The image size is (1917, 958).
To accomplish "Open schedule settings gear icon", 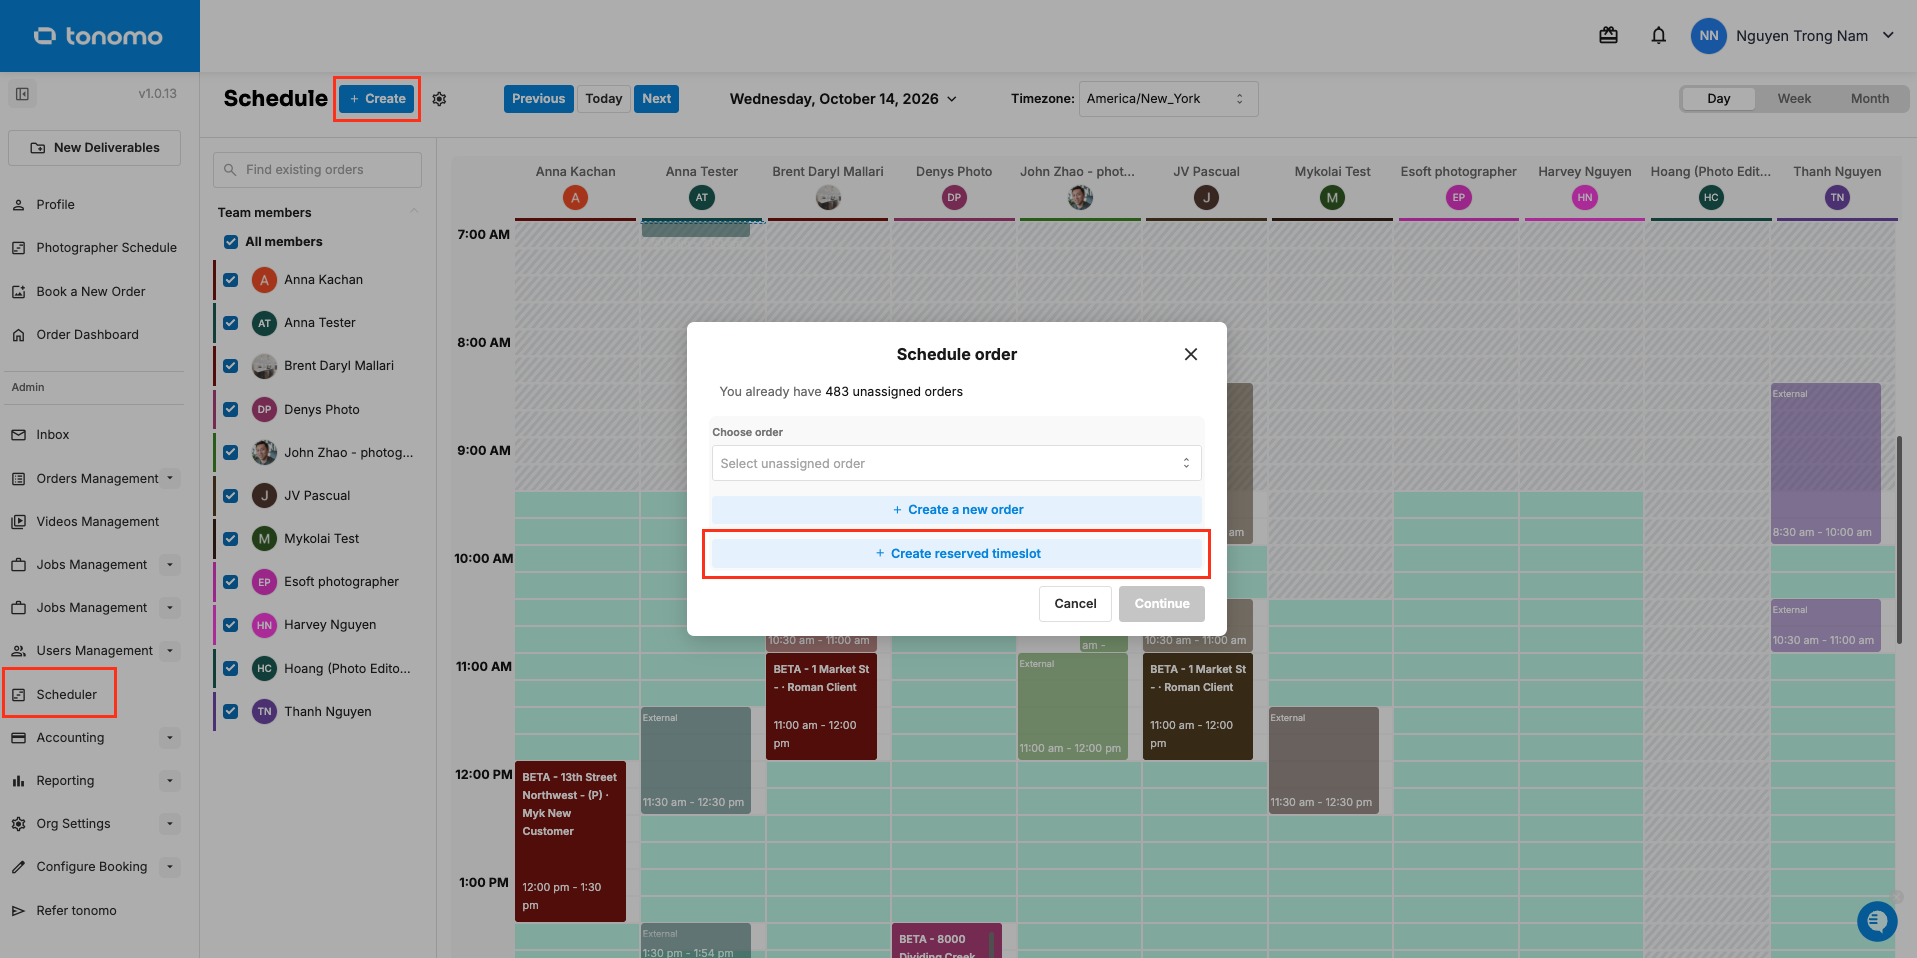I will (439, 99).
